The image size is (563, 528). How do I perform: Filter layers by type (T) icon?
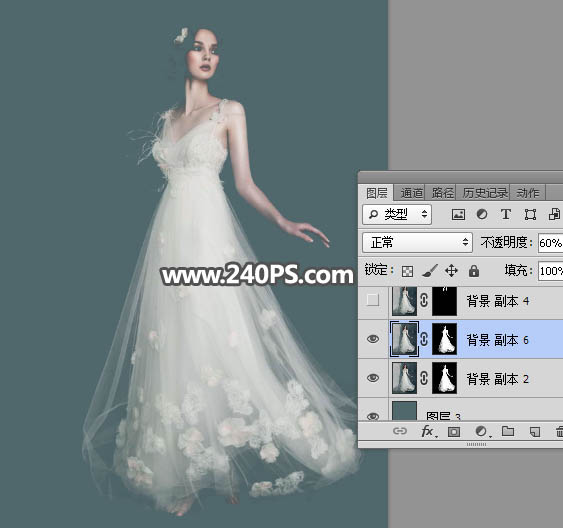pos(506,215)
